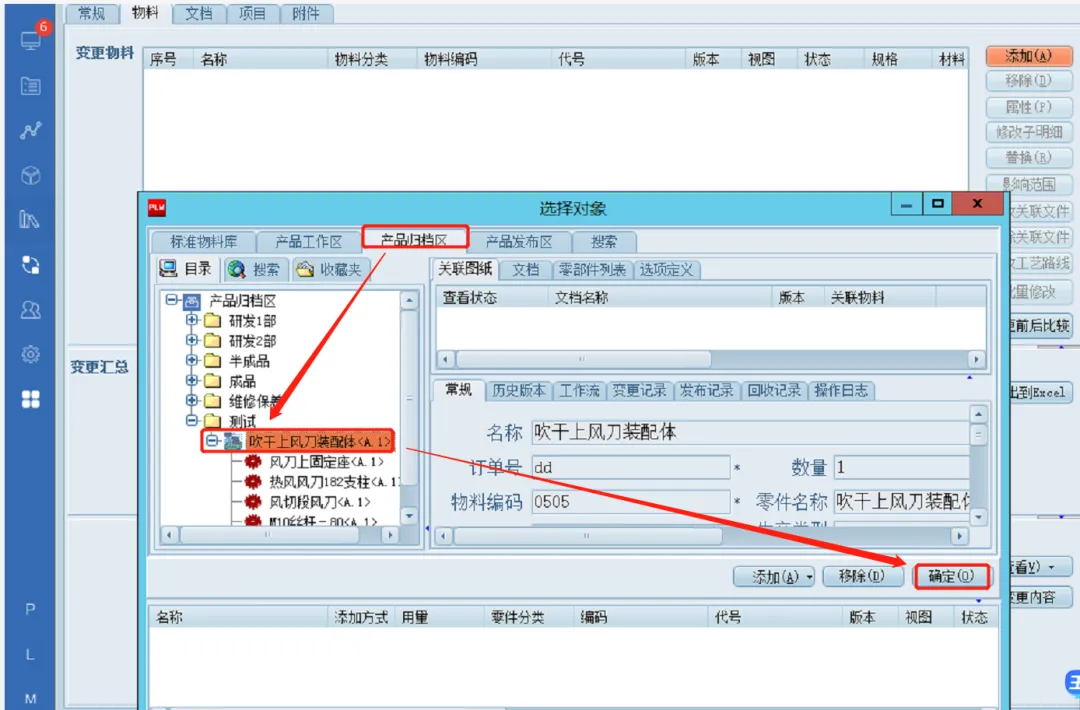The height and width of the screenshot is (710, 1080).
Task: Click the 确定(O) confirm button
Action: (x=949, y=577)
